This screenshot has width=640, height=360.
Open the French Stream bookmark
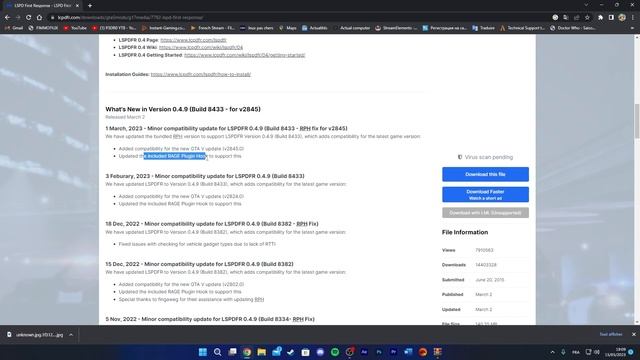pos(212,28)
